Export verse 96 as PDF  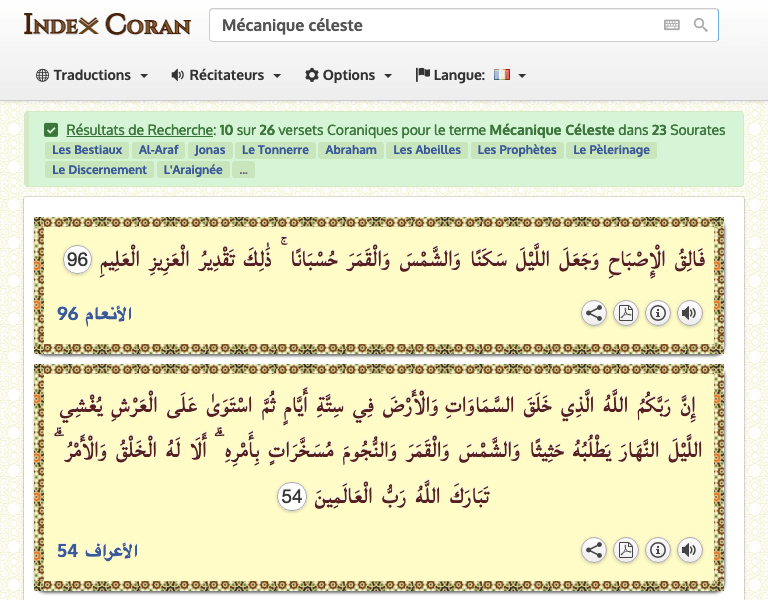626,313
